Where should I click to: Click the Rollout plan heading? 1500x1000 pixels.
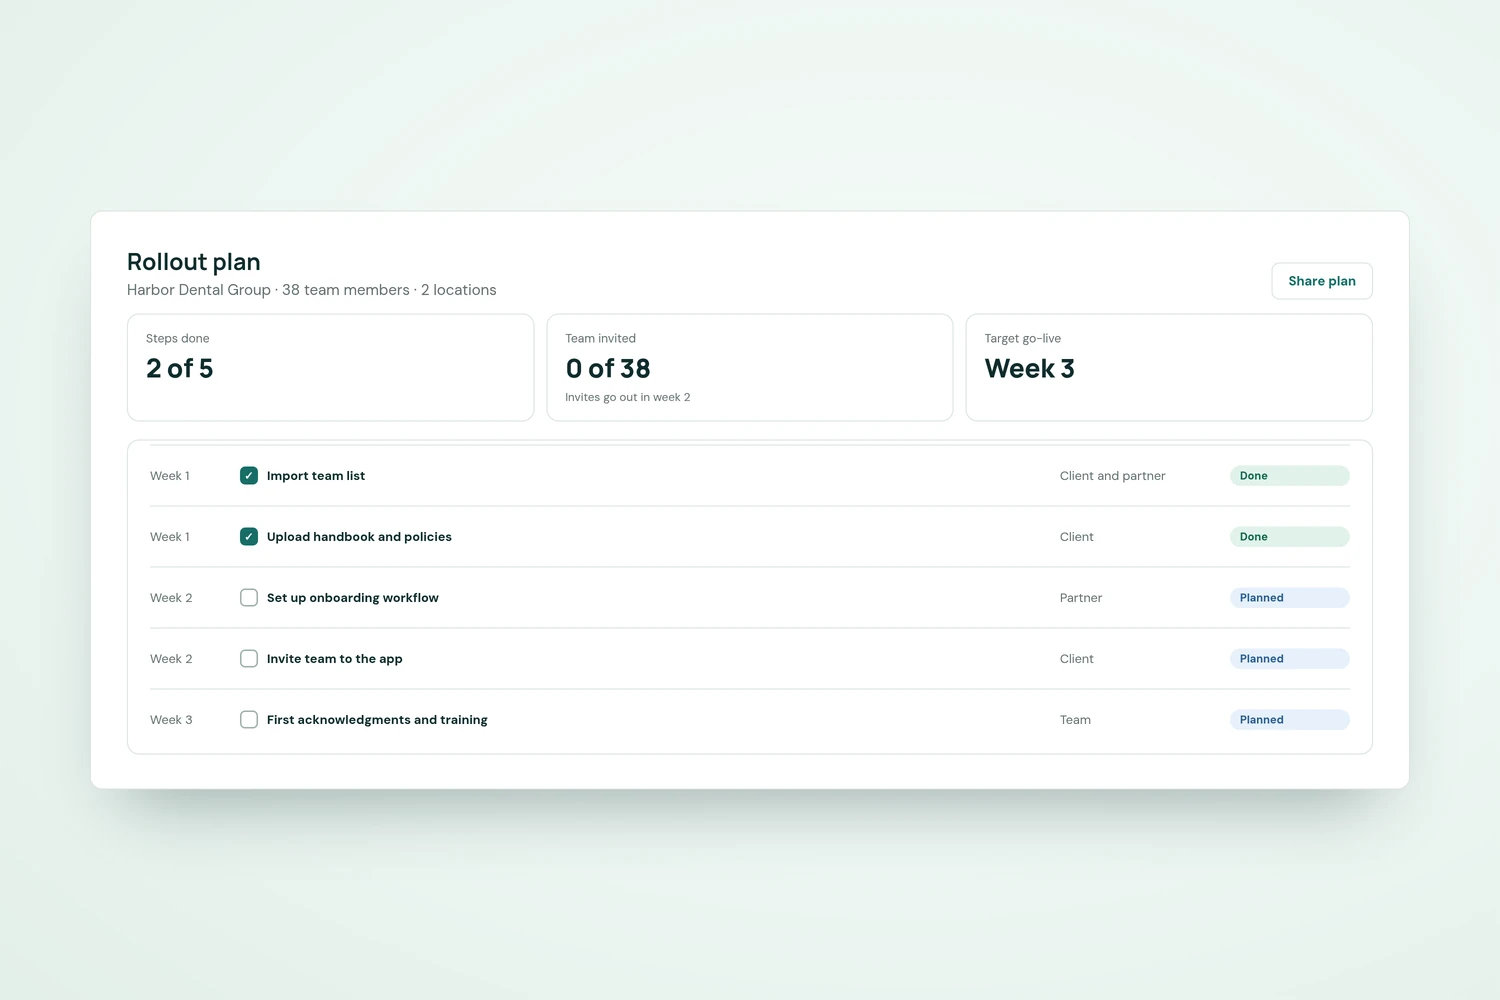(x=194, y=262)
